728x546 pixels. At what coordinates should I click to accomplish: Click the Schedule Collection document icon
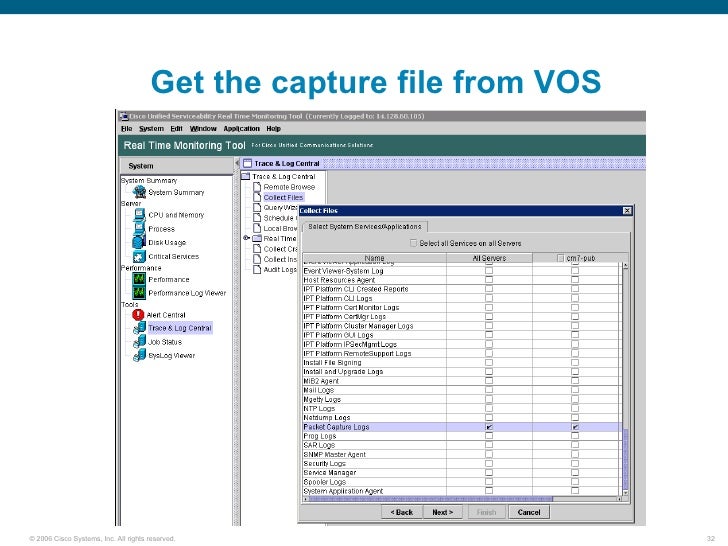(257, 218)
